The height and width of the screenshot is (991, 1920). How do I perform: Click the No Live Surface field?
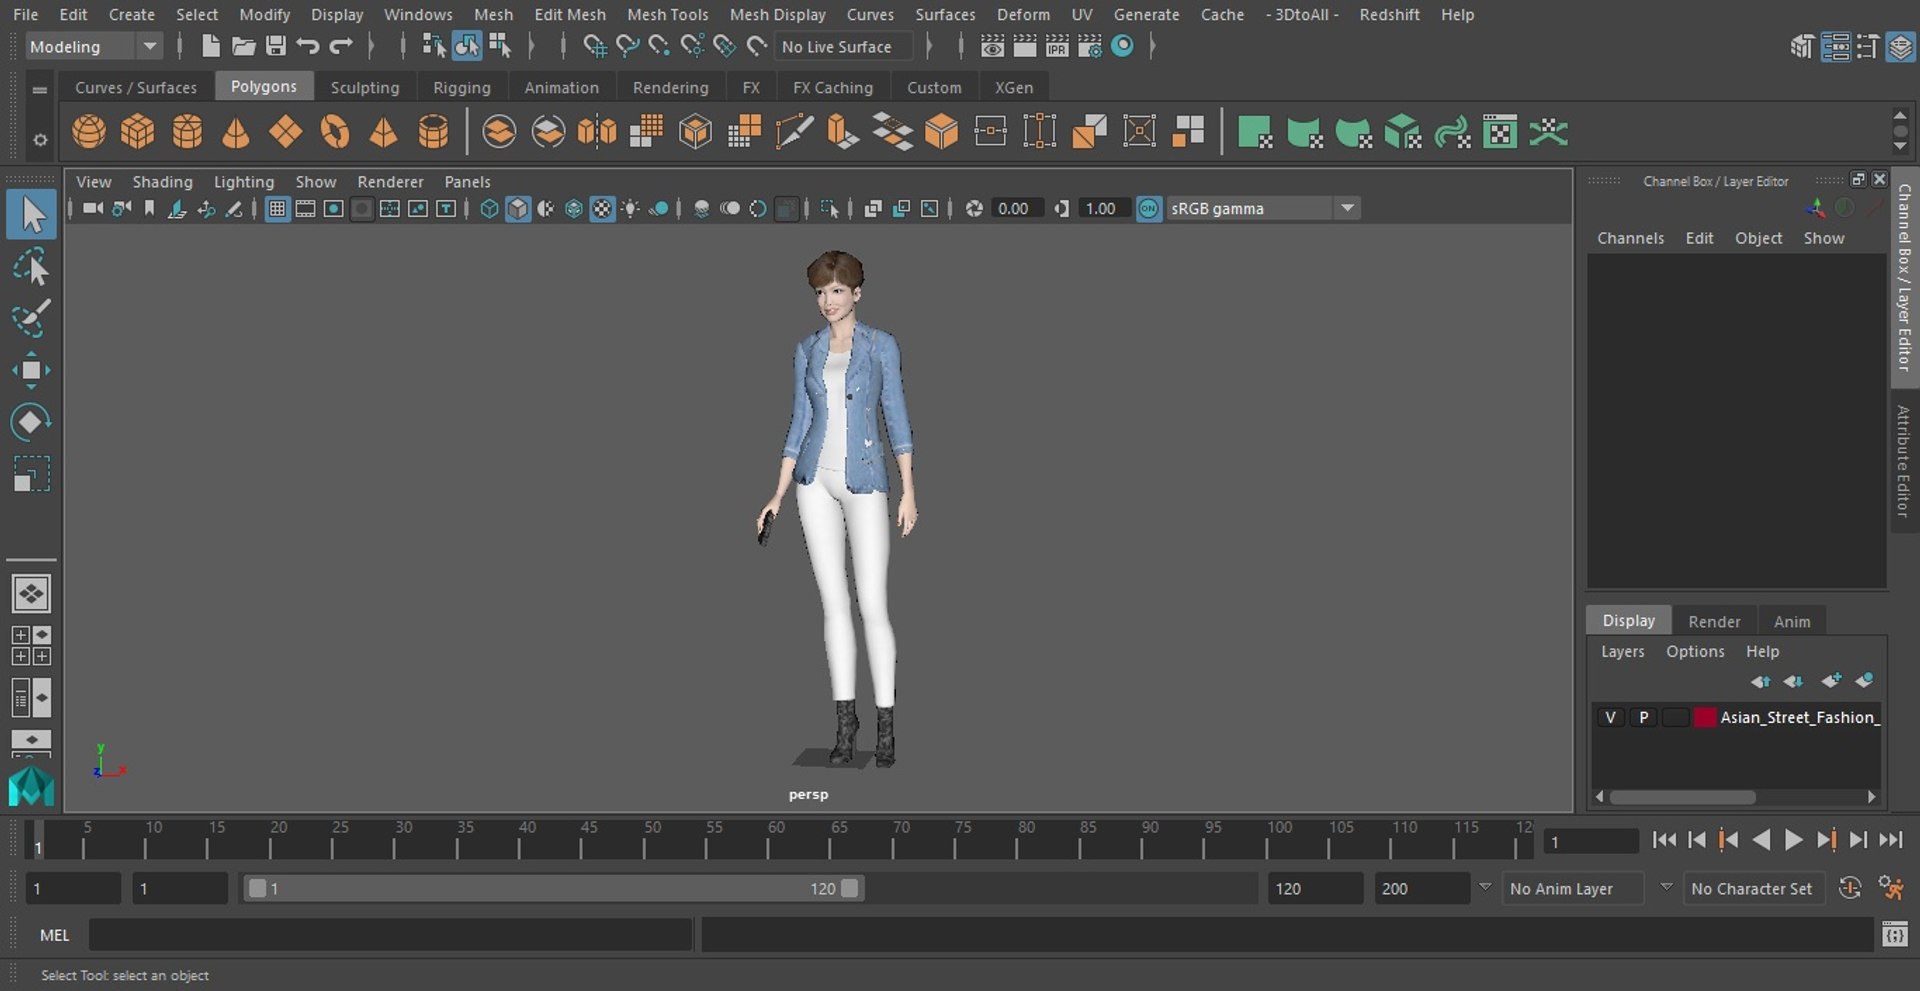click(x=843, y=47)
